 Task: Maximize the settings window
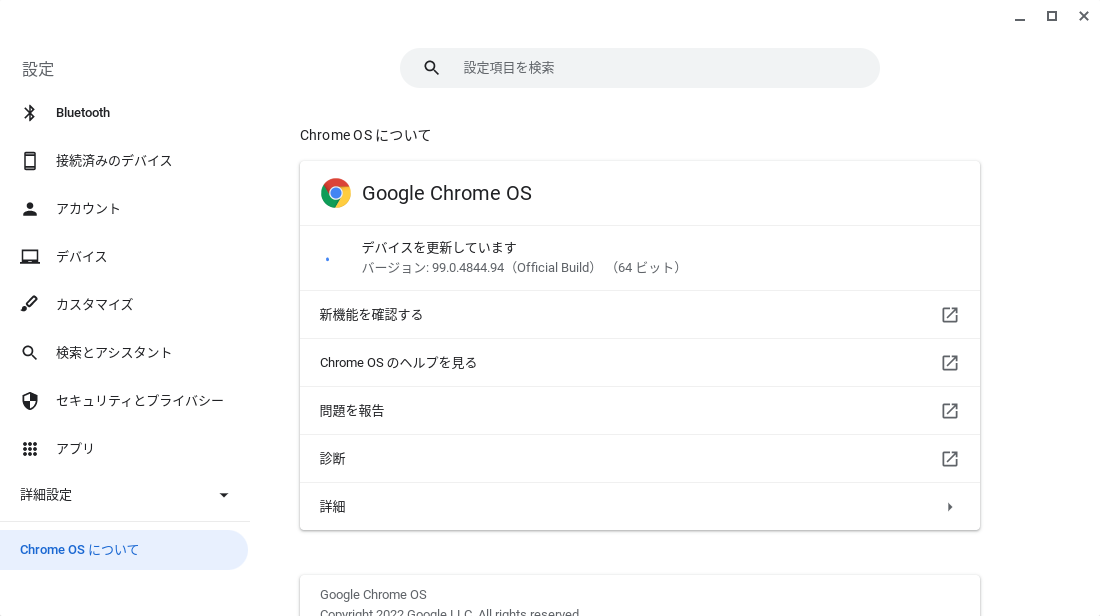tap(1052, 16)
